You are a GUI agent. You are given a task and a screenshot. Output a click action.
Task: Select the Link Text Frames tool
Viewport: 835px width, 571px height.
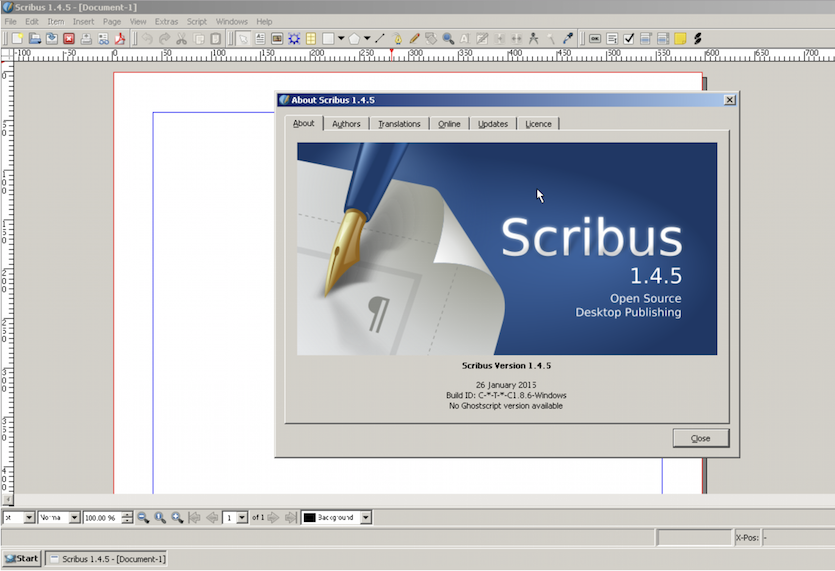click(499, 38)
